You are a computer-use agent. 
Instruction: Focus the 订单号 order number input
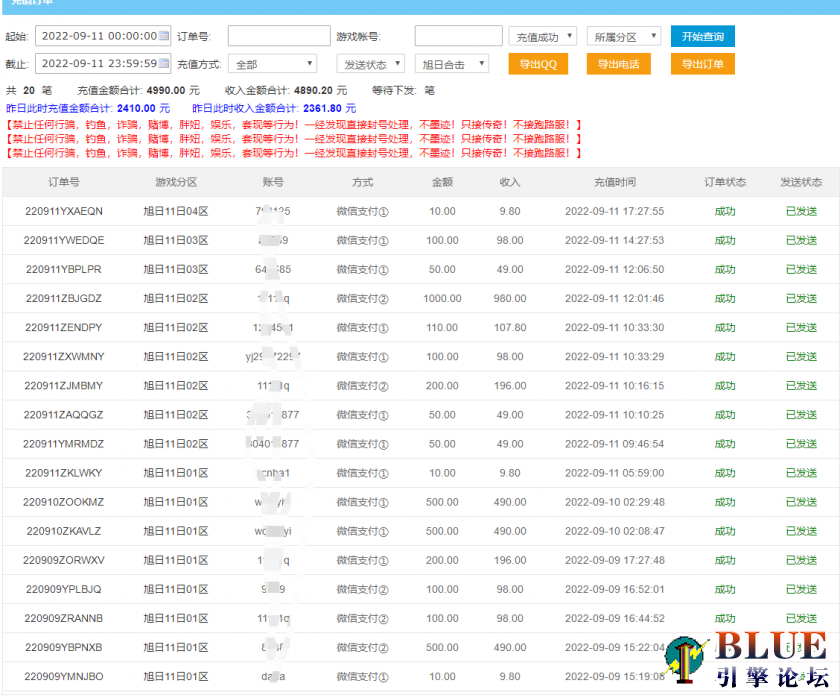click(x=278, y=37)
